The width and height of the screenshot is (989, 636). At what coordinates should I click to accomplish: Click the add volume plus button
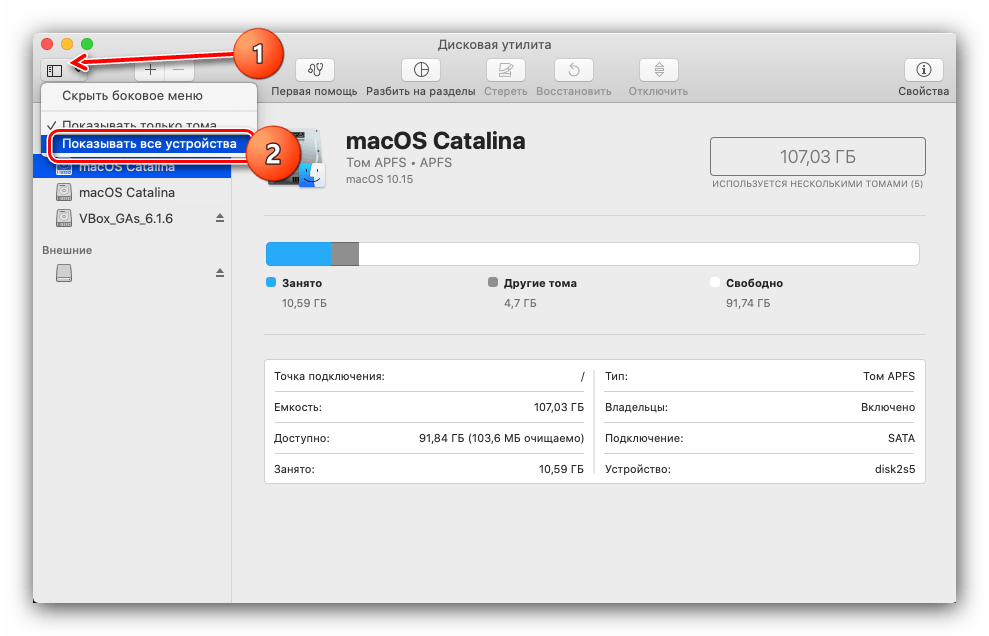click(x=150, y=70)
